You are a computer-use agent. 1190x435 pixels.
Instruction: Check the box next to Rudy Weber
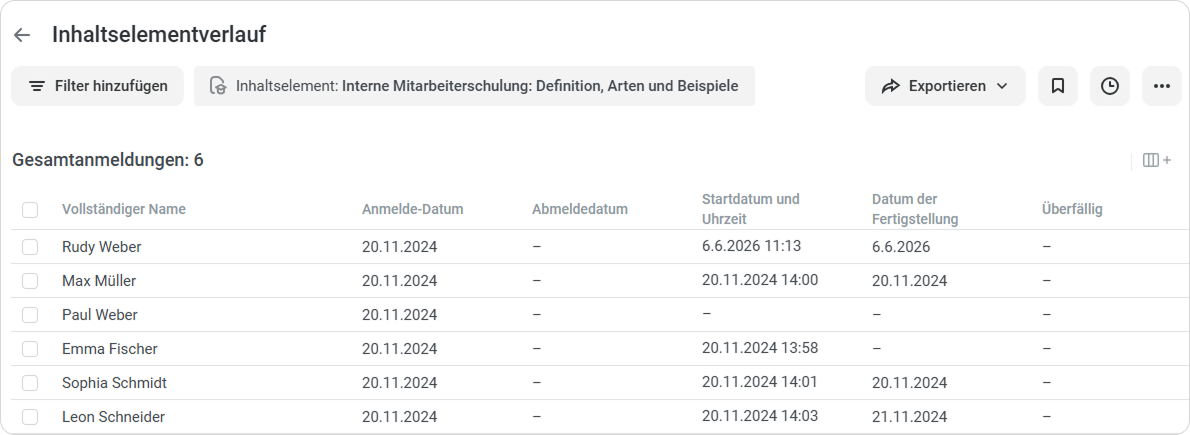pyautogui.click(x=30, y=247)
